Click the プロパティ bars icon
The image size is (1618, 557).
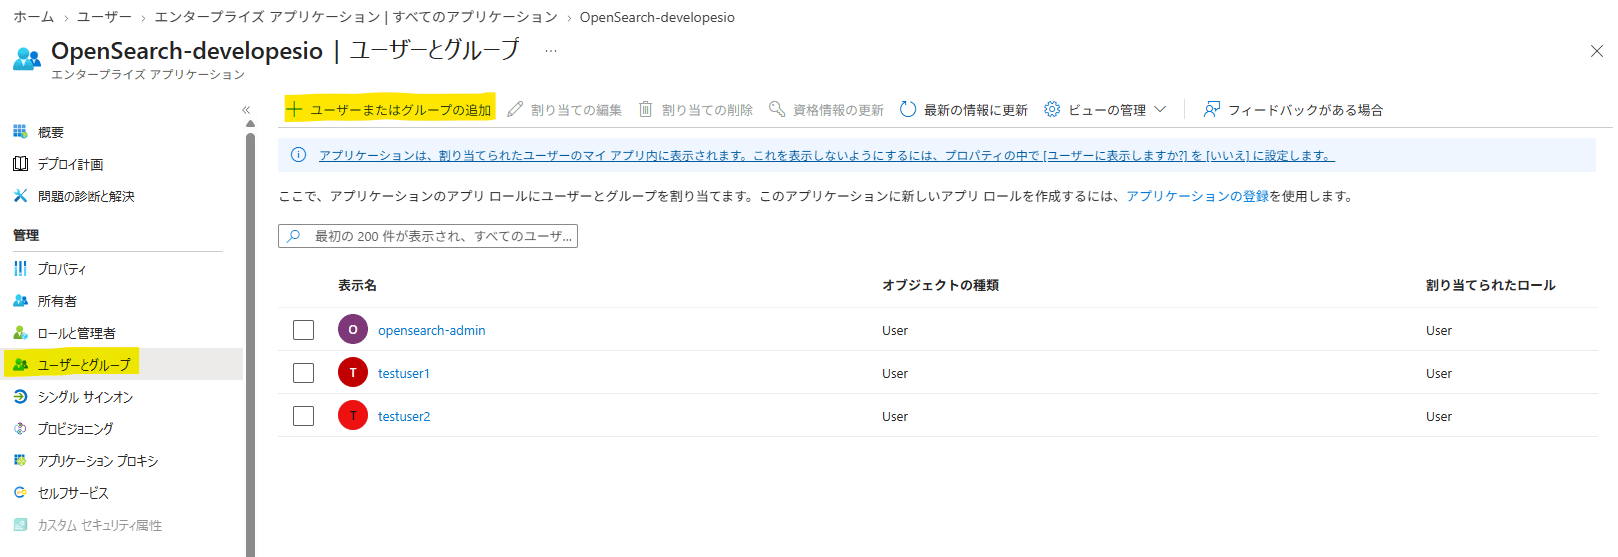[x=20, y=268]
